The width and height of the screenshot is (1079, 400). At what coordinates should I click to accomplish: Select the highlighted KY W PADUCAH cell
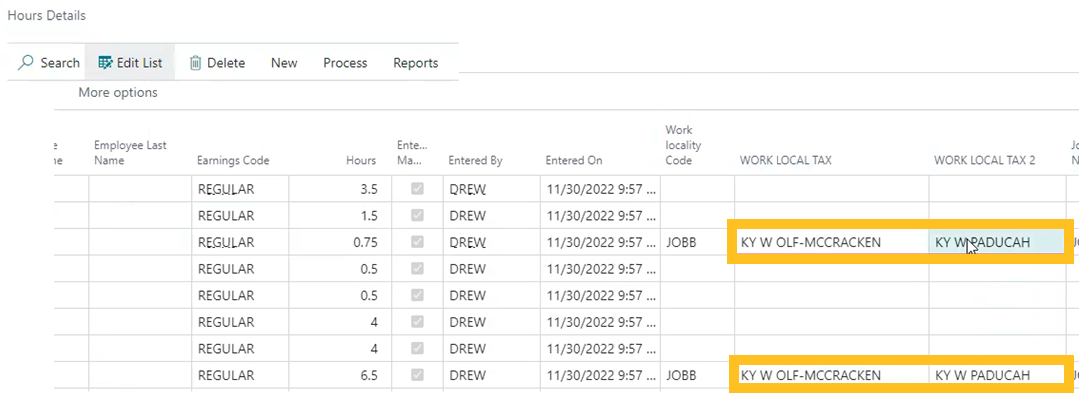(995, 242)
